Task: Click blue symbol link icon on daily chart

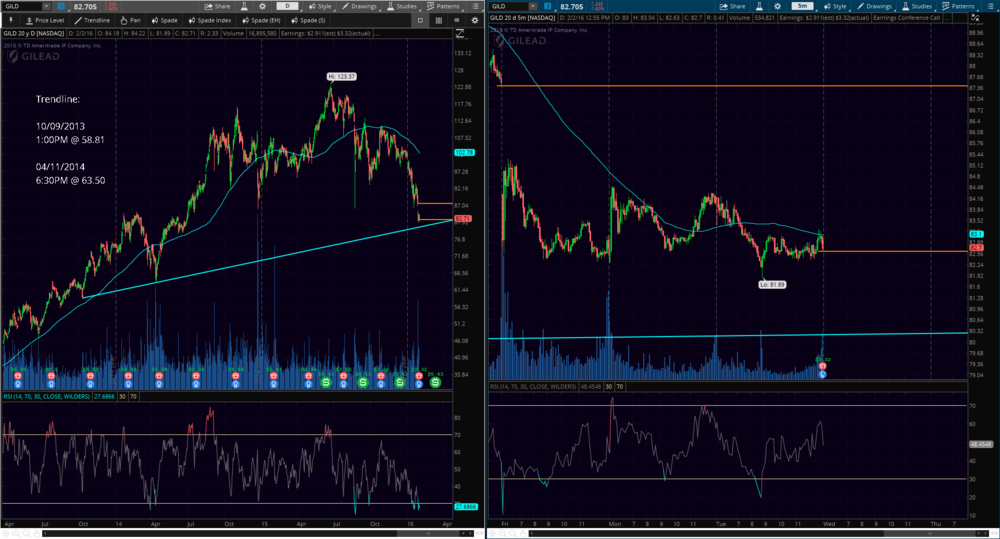Action: click(x=61, y=6)
